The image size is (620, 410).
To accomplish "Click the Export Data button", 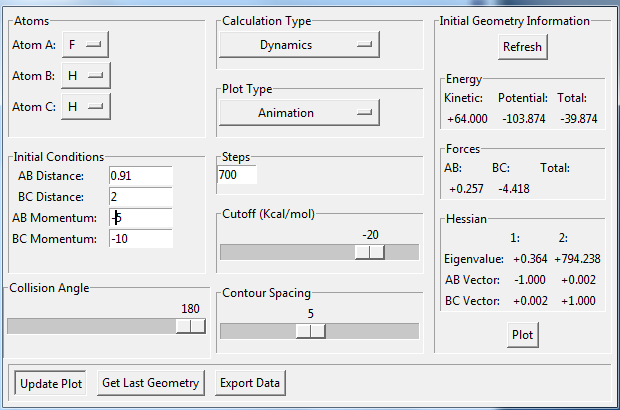I will [x=250, y=383].
